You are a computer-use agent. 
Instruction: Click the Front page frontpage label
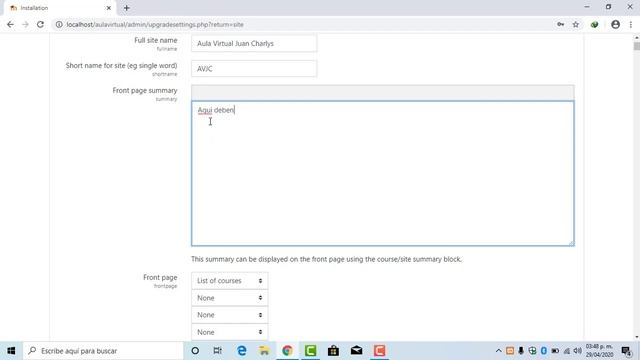pyautogui.click(x=160, y=277)
